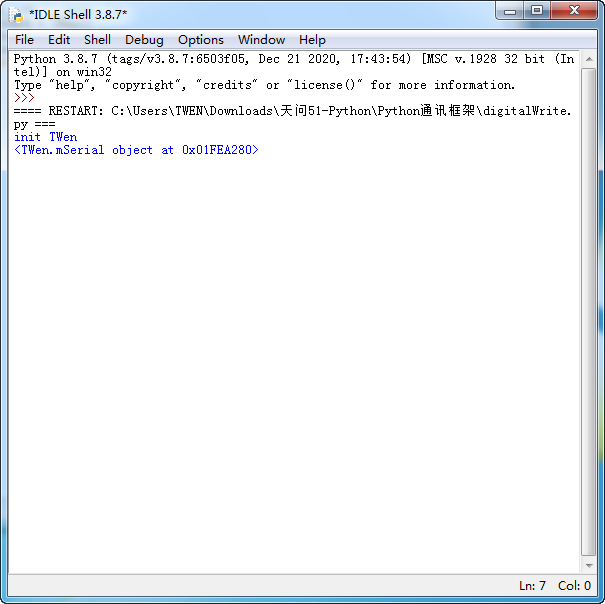Open the Options menu

click(x=201, y=40)
